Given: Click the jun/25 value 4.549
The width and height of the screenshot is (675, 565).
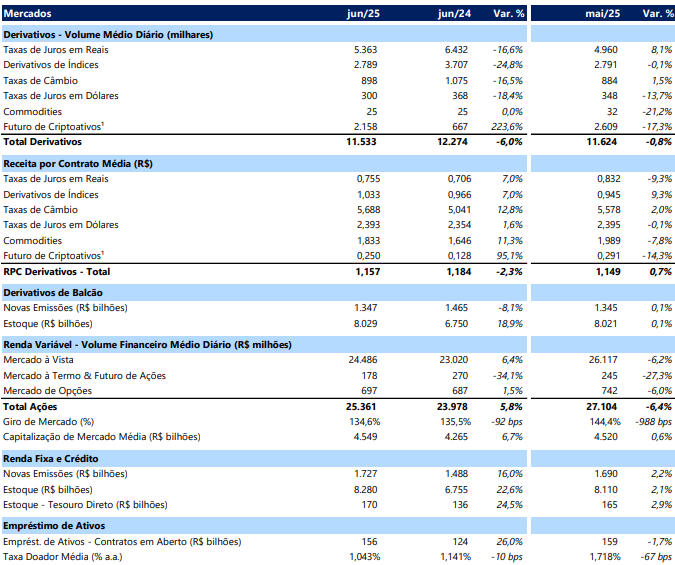Looking at the screenshot, I should coord(365,437).
